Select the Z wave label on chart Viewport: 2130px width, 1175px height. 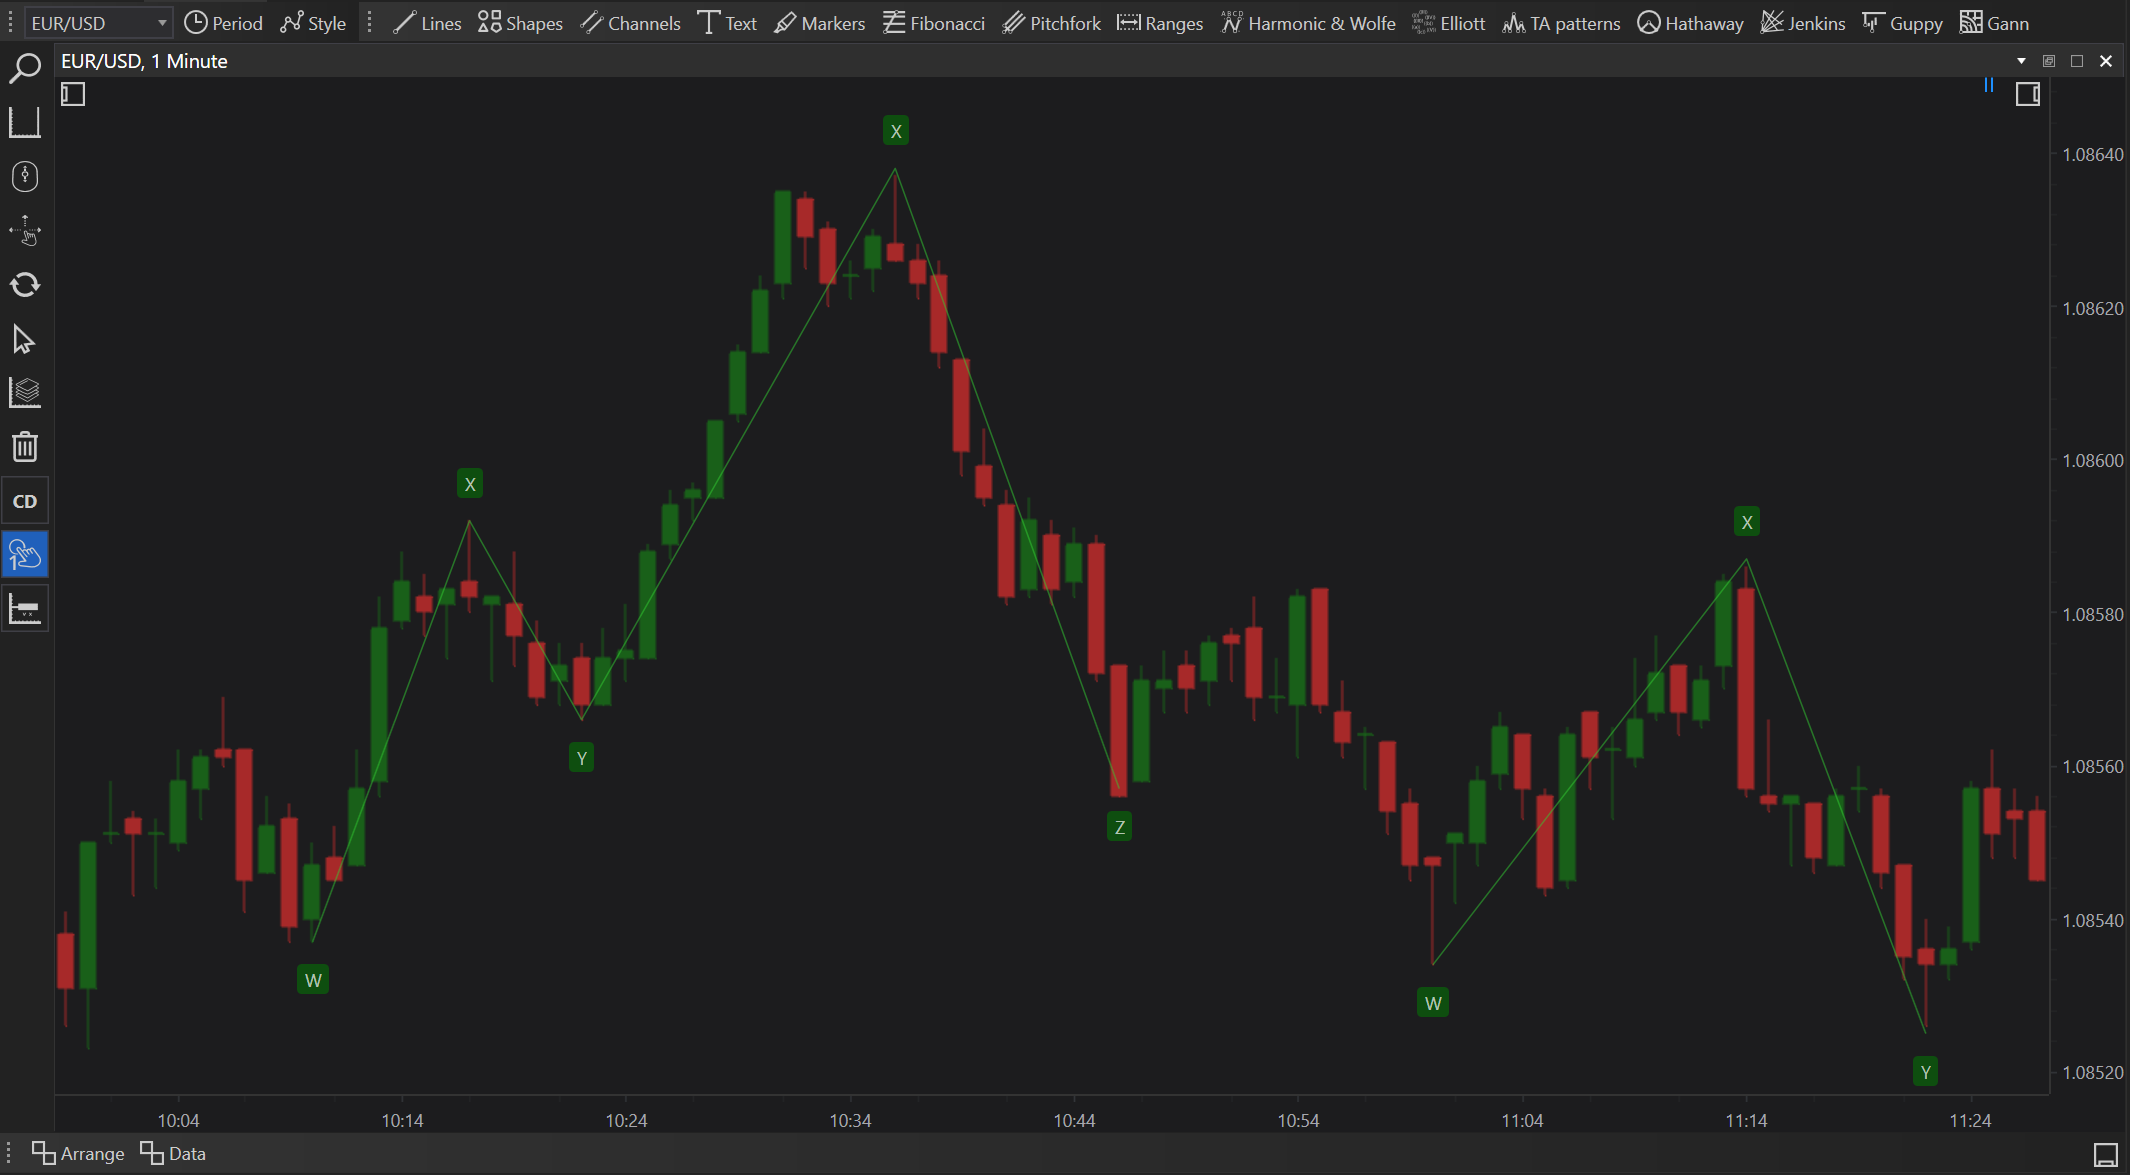1119,827
